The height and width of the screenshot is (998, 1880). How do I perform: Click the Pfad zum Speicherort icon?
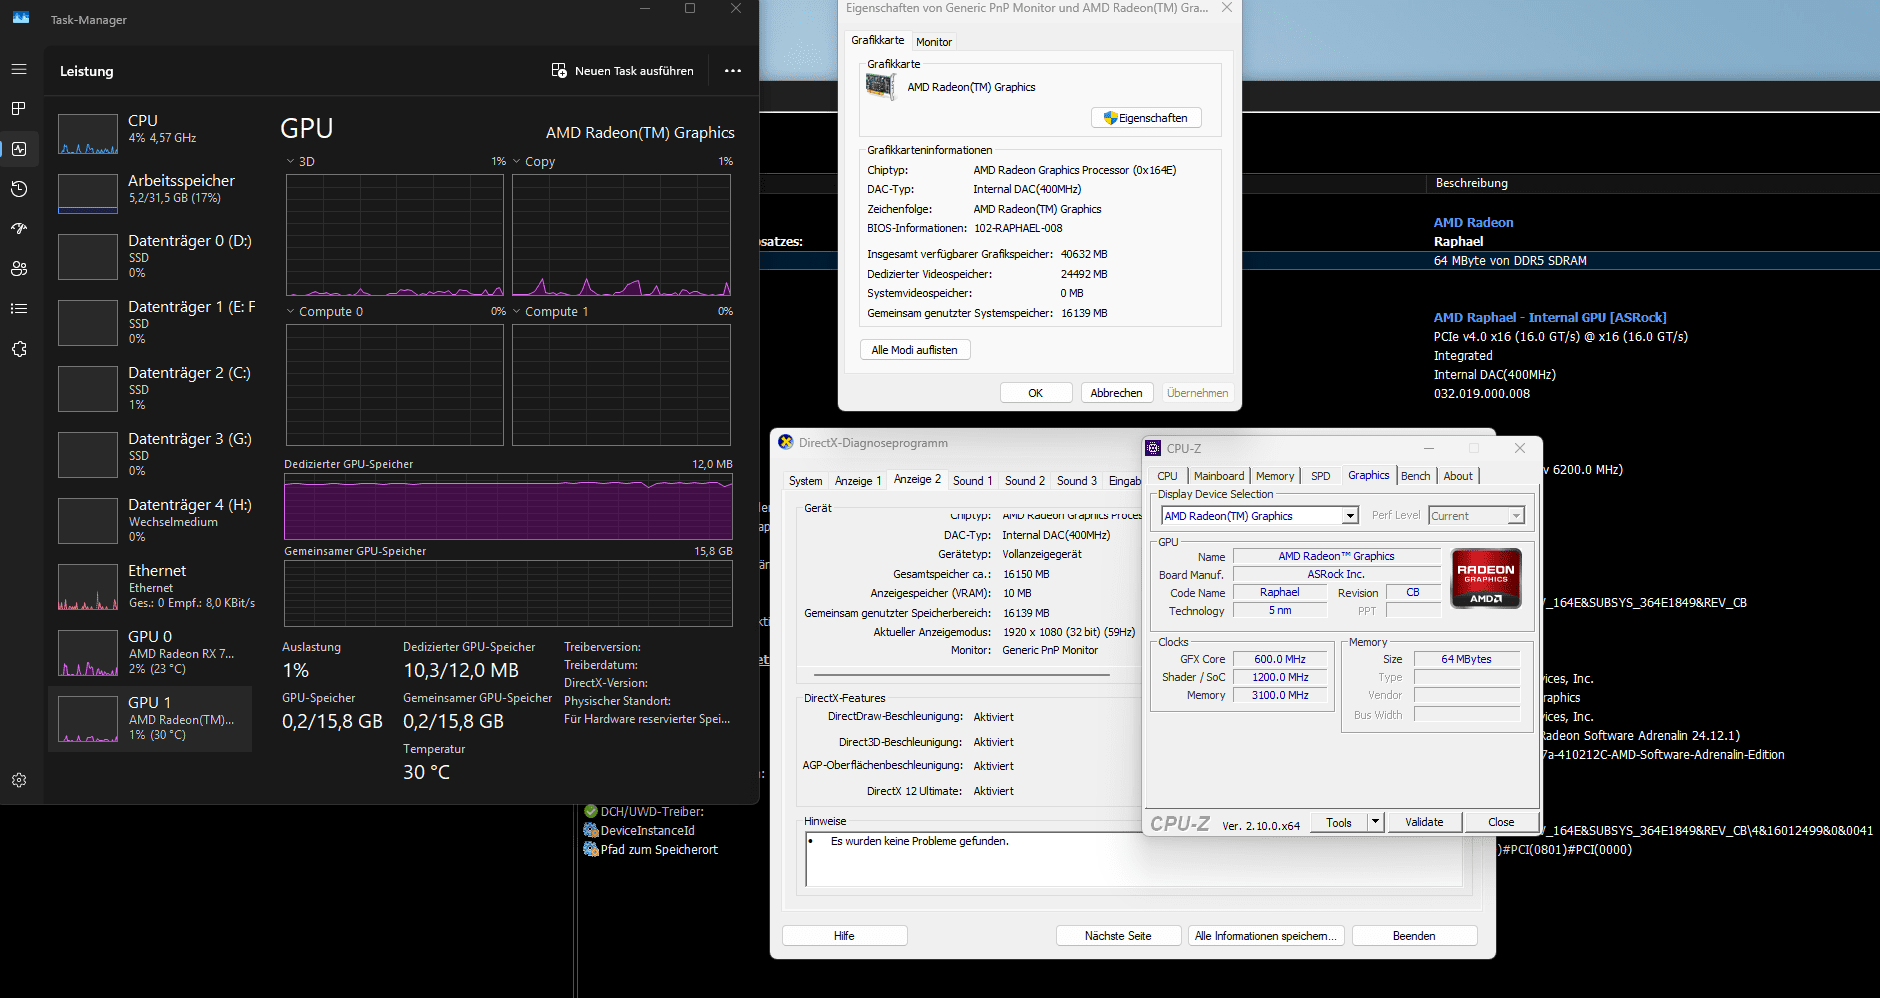591,849
